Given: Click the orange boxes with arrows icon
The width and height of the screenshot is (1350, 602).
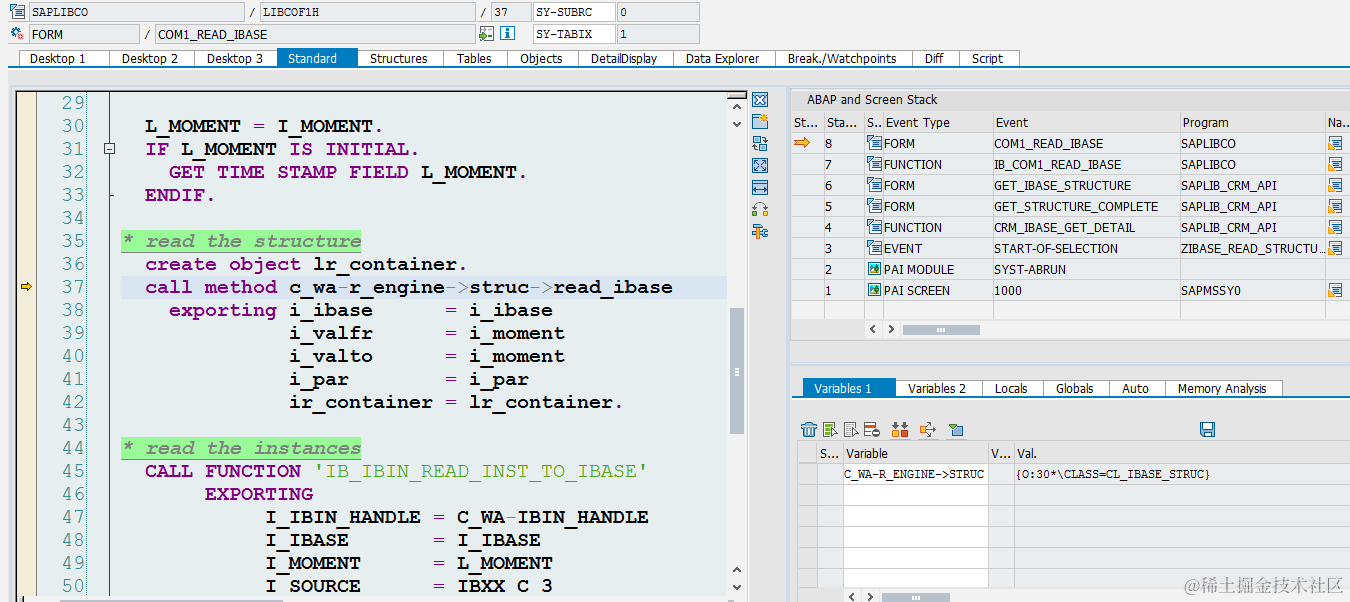Looking at the screenshot, I should (900, 430).
